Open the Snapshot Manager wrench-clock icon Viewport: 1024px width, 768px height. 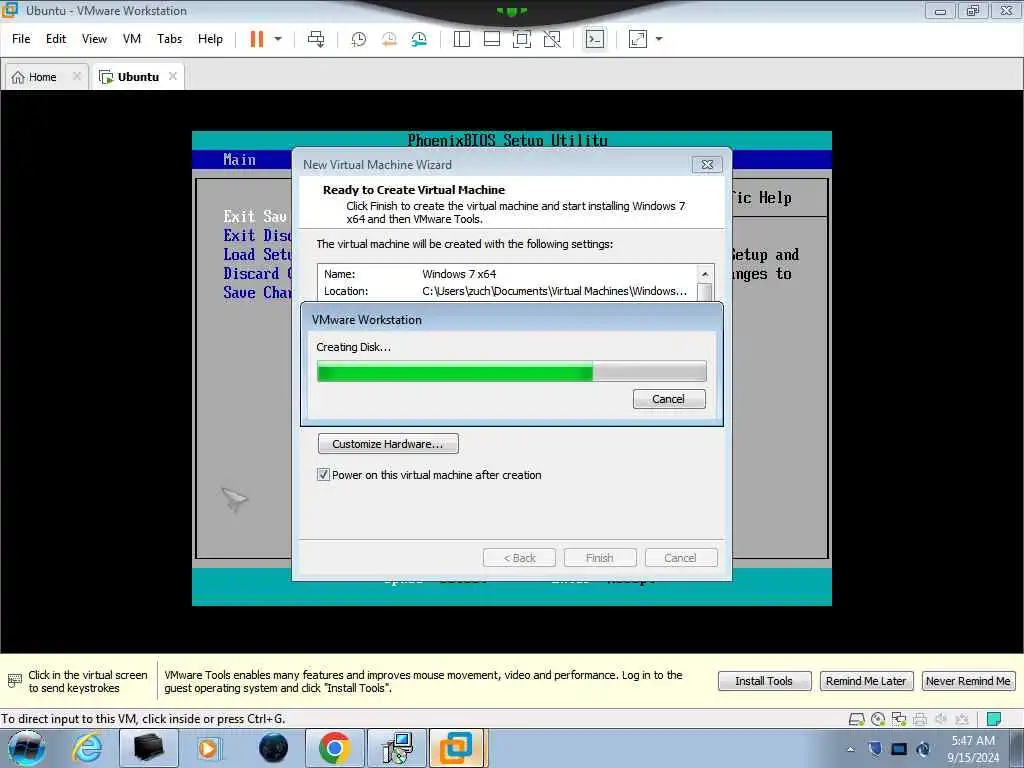point(419,39)
